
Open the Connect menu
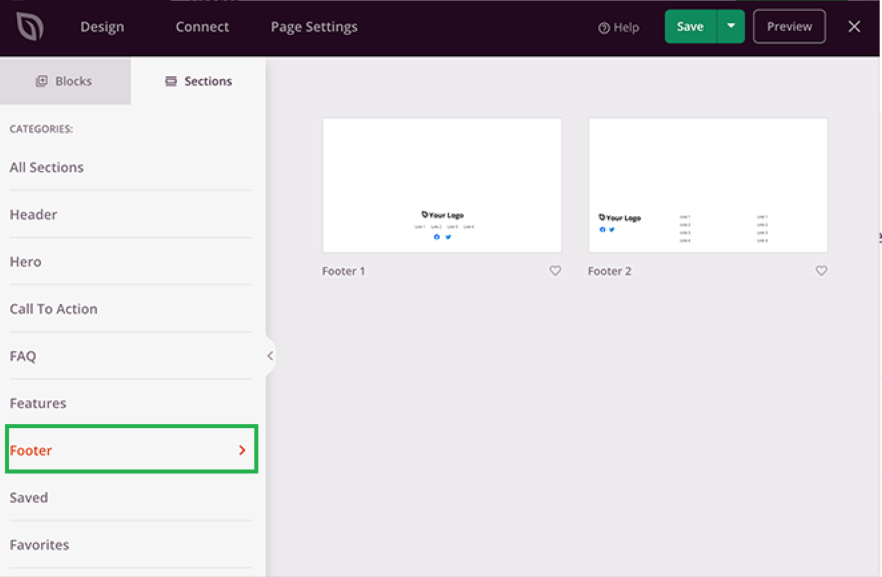coord(202,27)
